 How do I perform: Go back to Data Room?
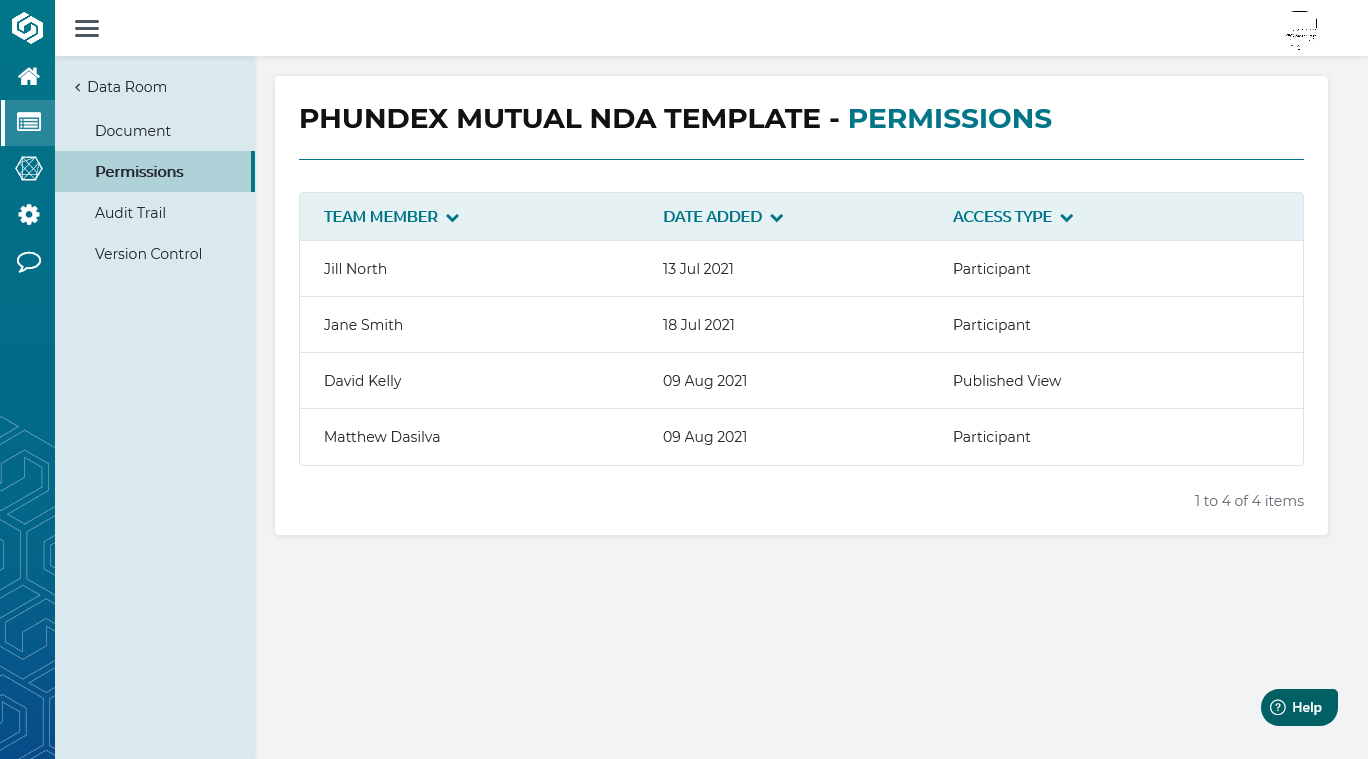tap(121, 87)
